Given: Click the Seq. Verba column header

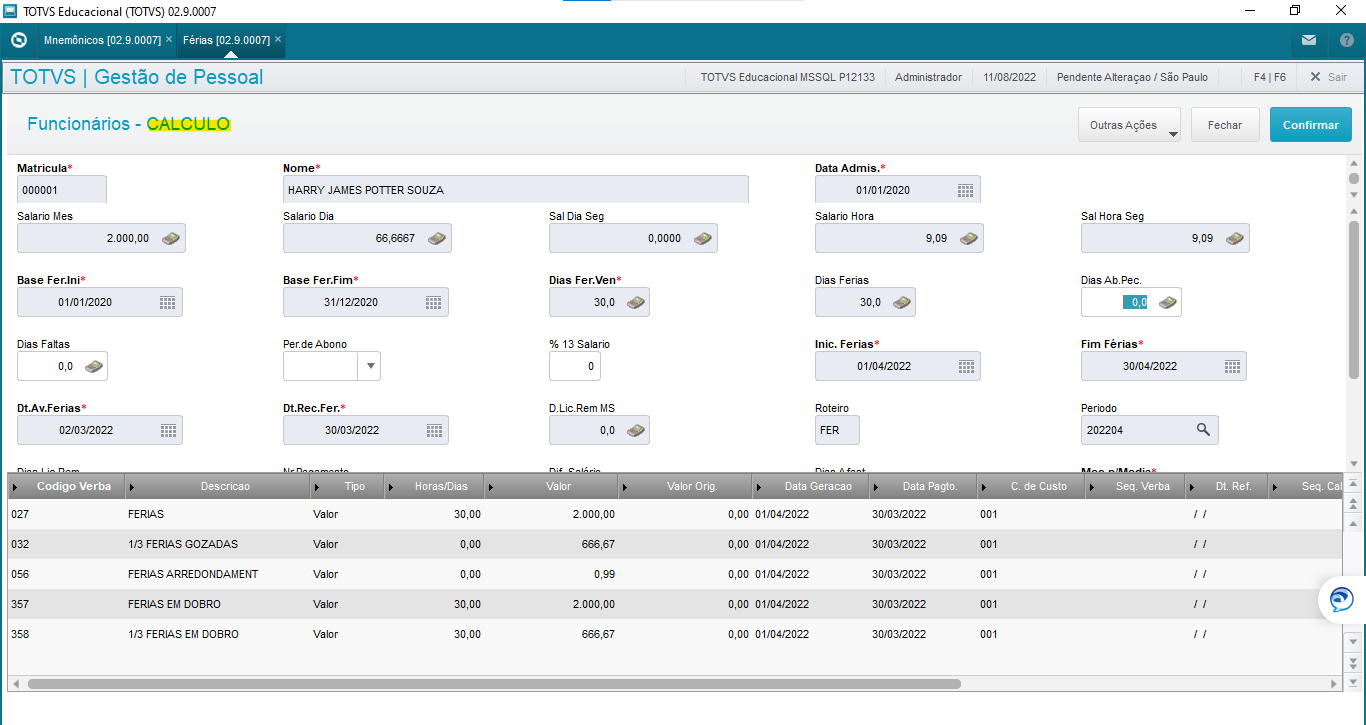Looking at the screenshot, I should (1136, 486).
